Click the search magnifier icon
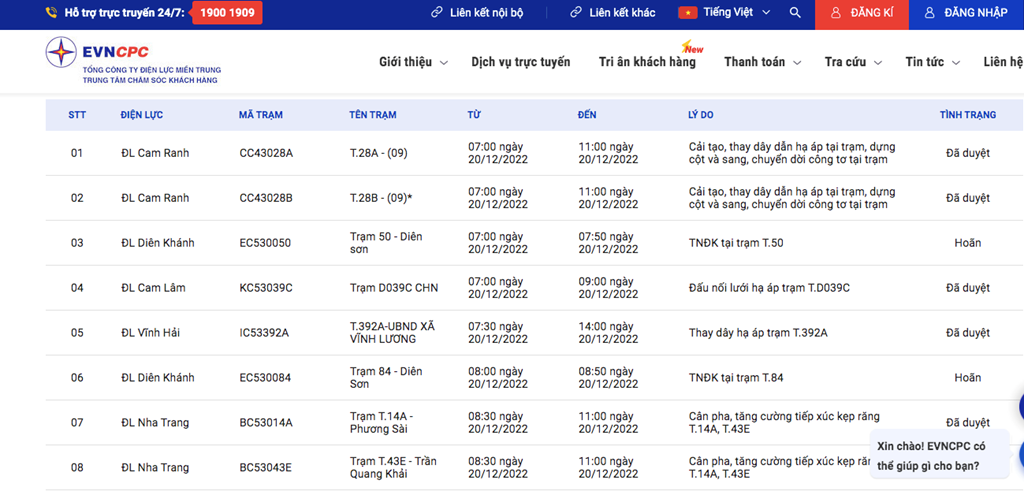1024x495 pixels. pyautogui.click(x=795, y=13)
